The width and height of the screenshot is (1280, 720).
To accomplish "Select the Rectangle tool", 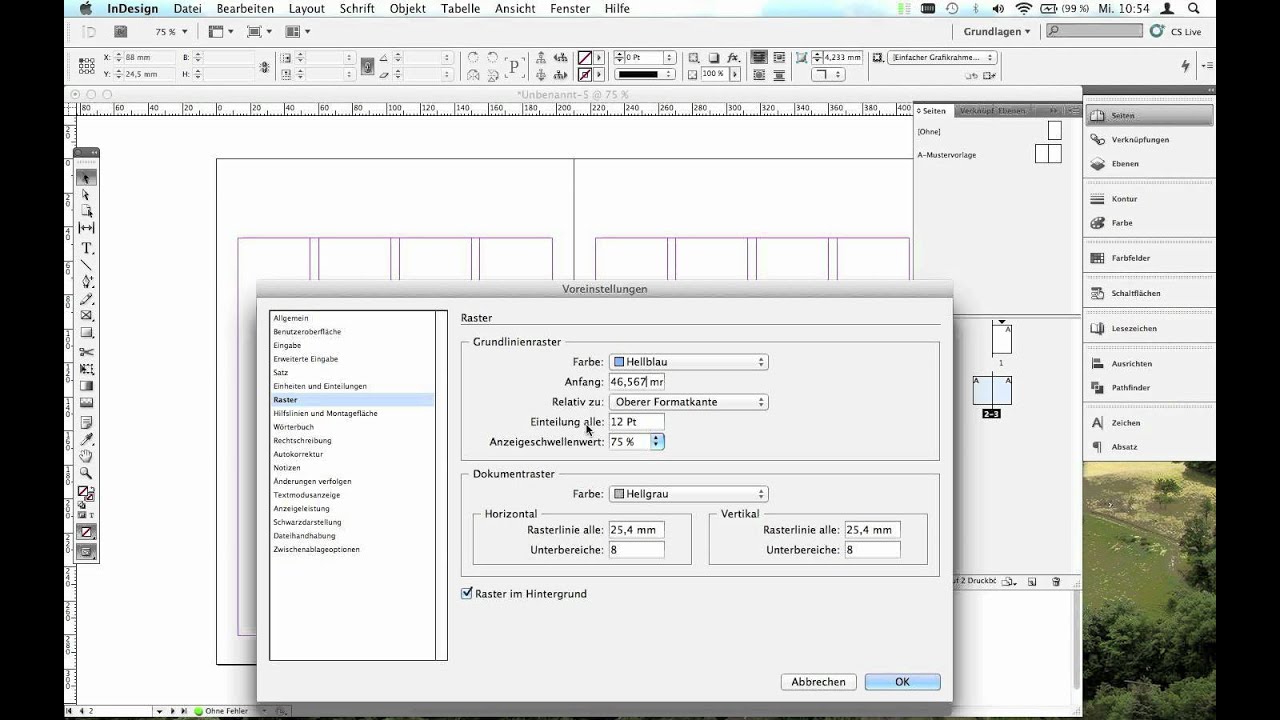I will [87, 333].
